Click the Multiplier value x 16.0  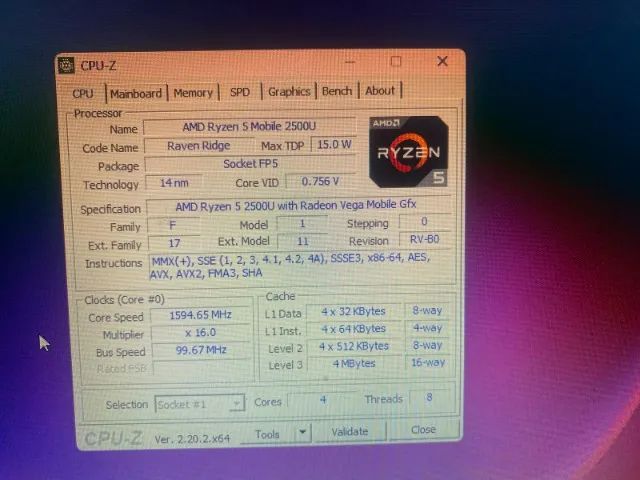[x=200, y=332]
